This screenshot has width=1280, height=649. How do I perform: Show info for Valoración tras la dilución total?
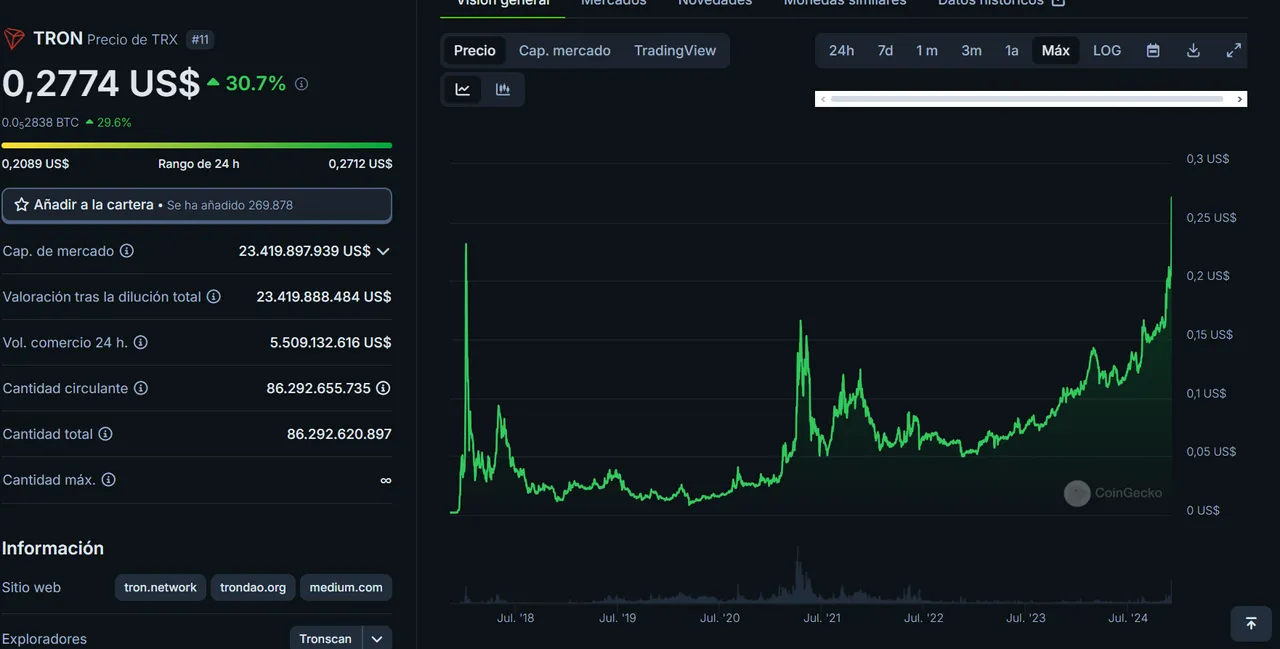pyautogui.click(x=214, y=297)
